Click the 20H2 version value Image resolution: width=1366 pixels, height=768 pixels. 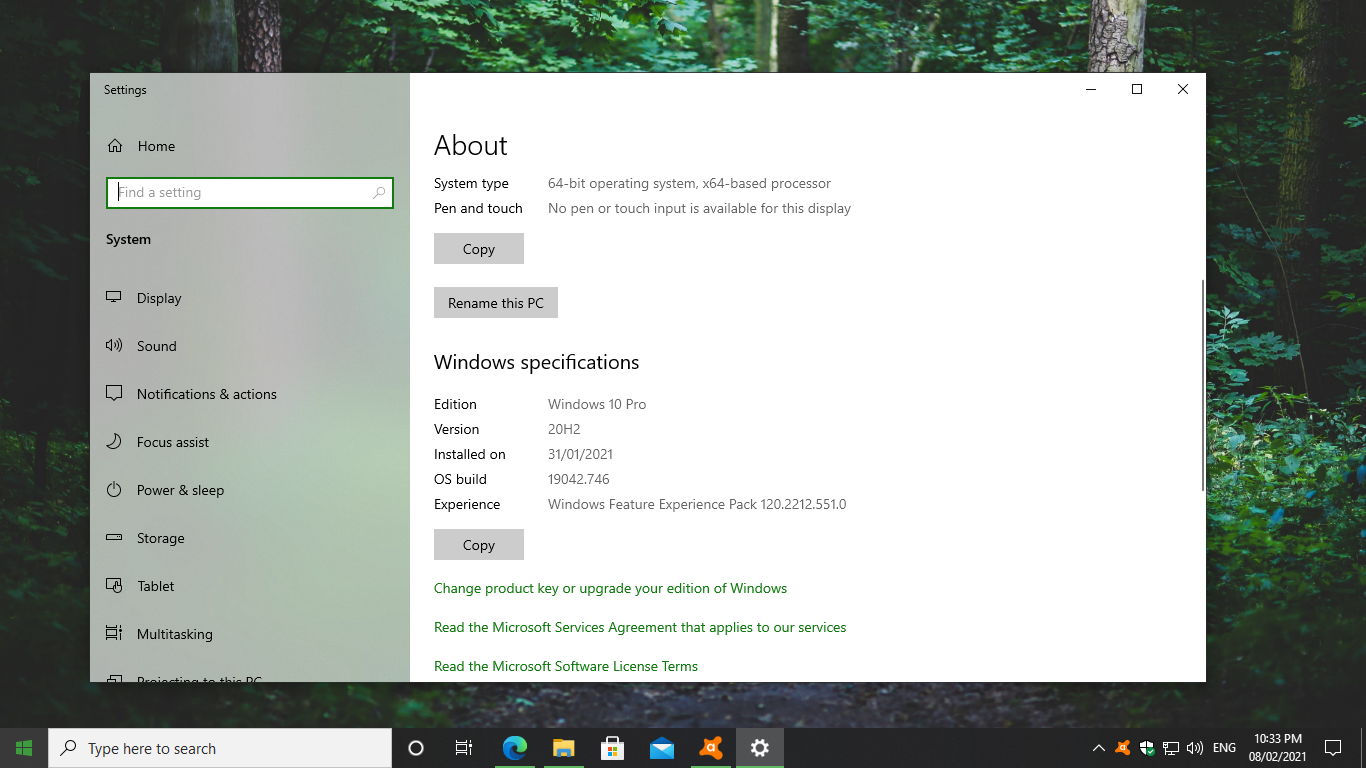click(564, 429)
